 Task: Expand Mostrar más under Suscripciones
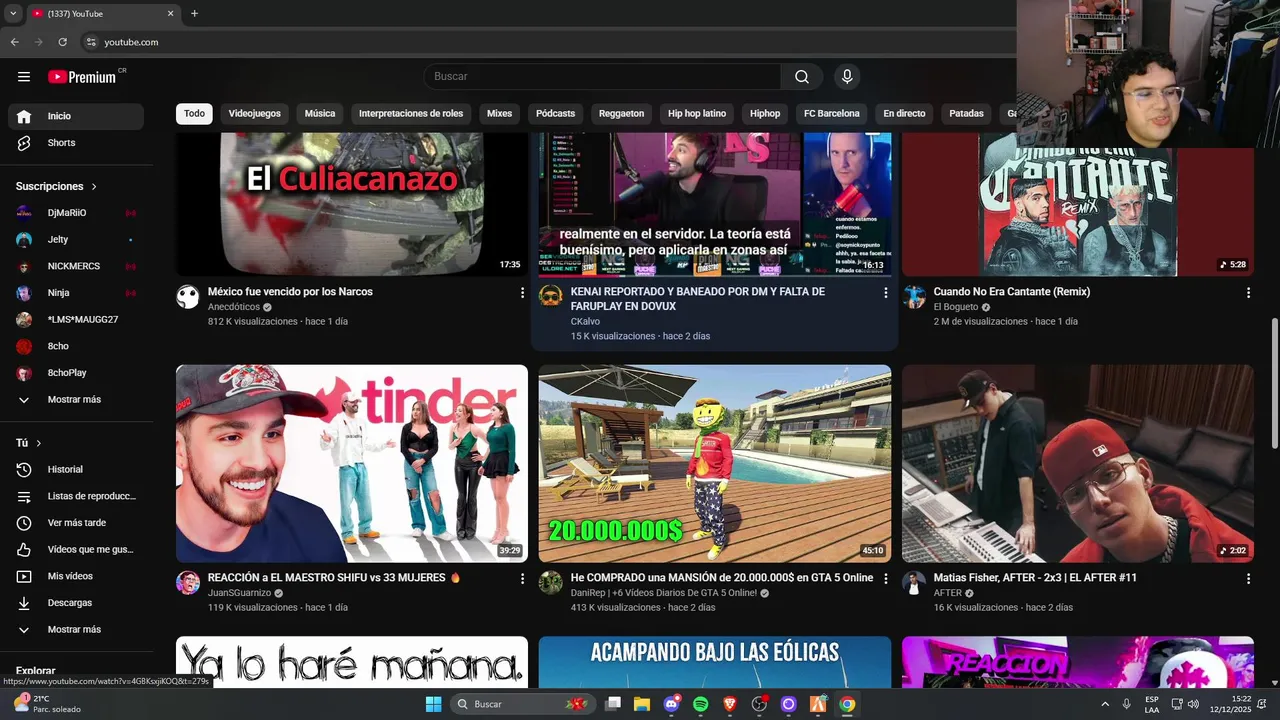coord(76,400)
